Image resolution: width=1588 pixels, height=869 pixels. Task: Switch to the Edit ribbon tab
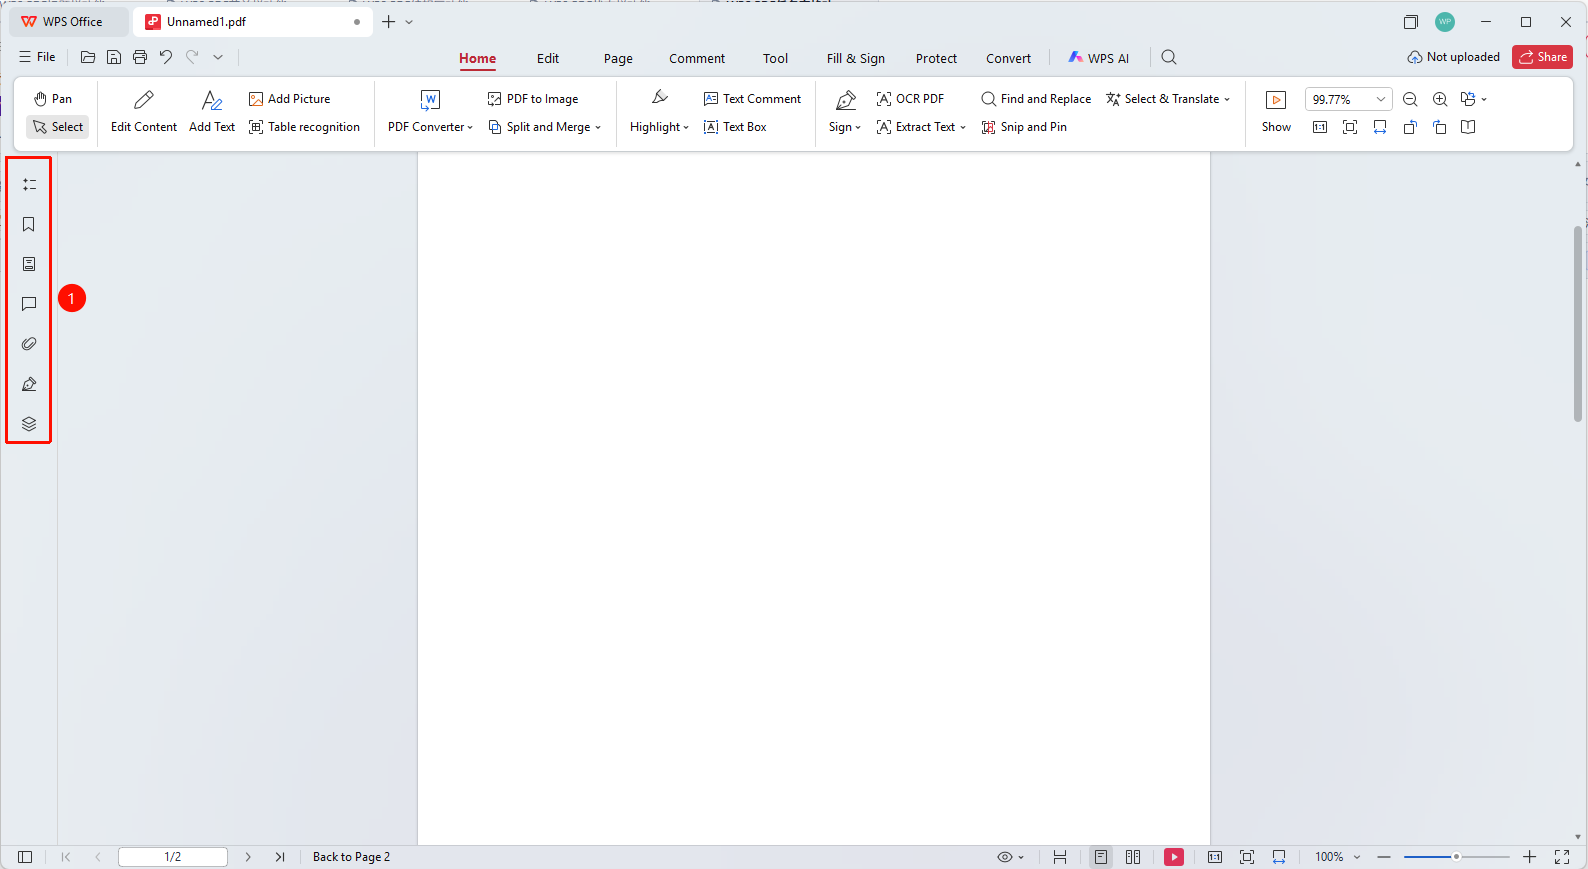(x=548, y=58)
